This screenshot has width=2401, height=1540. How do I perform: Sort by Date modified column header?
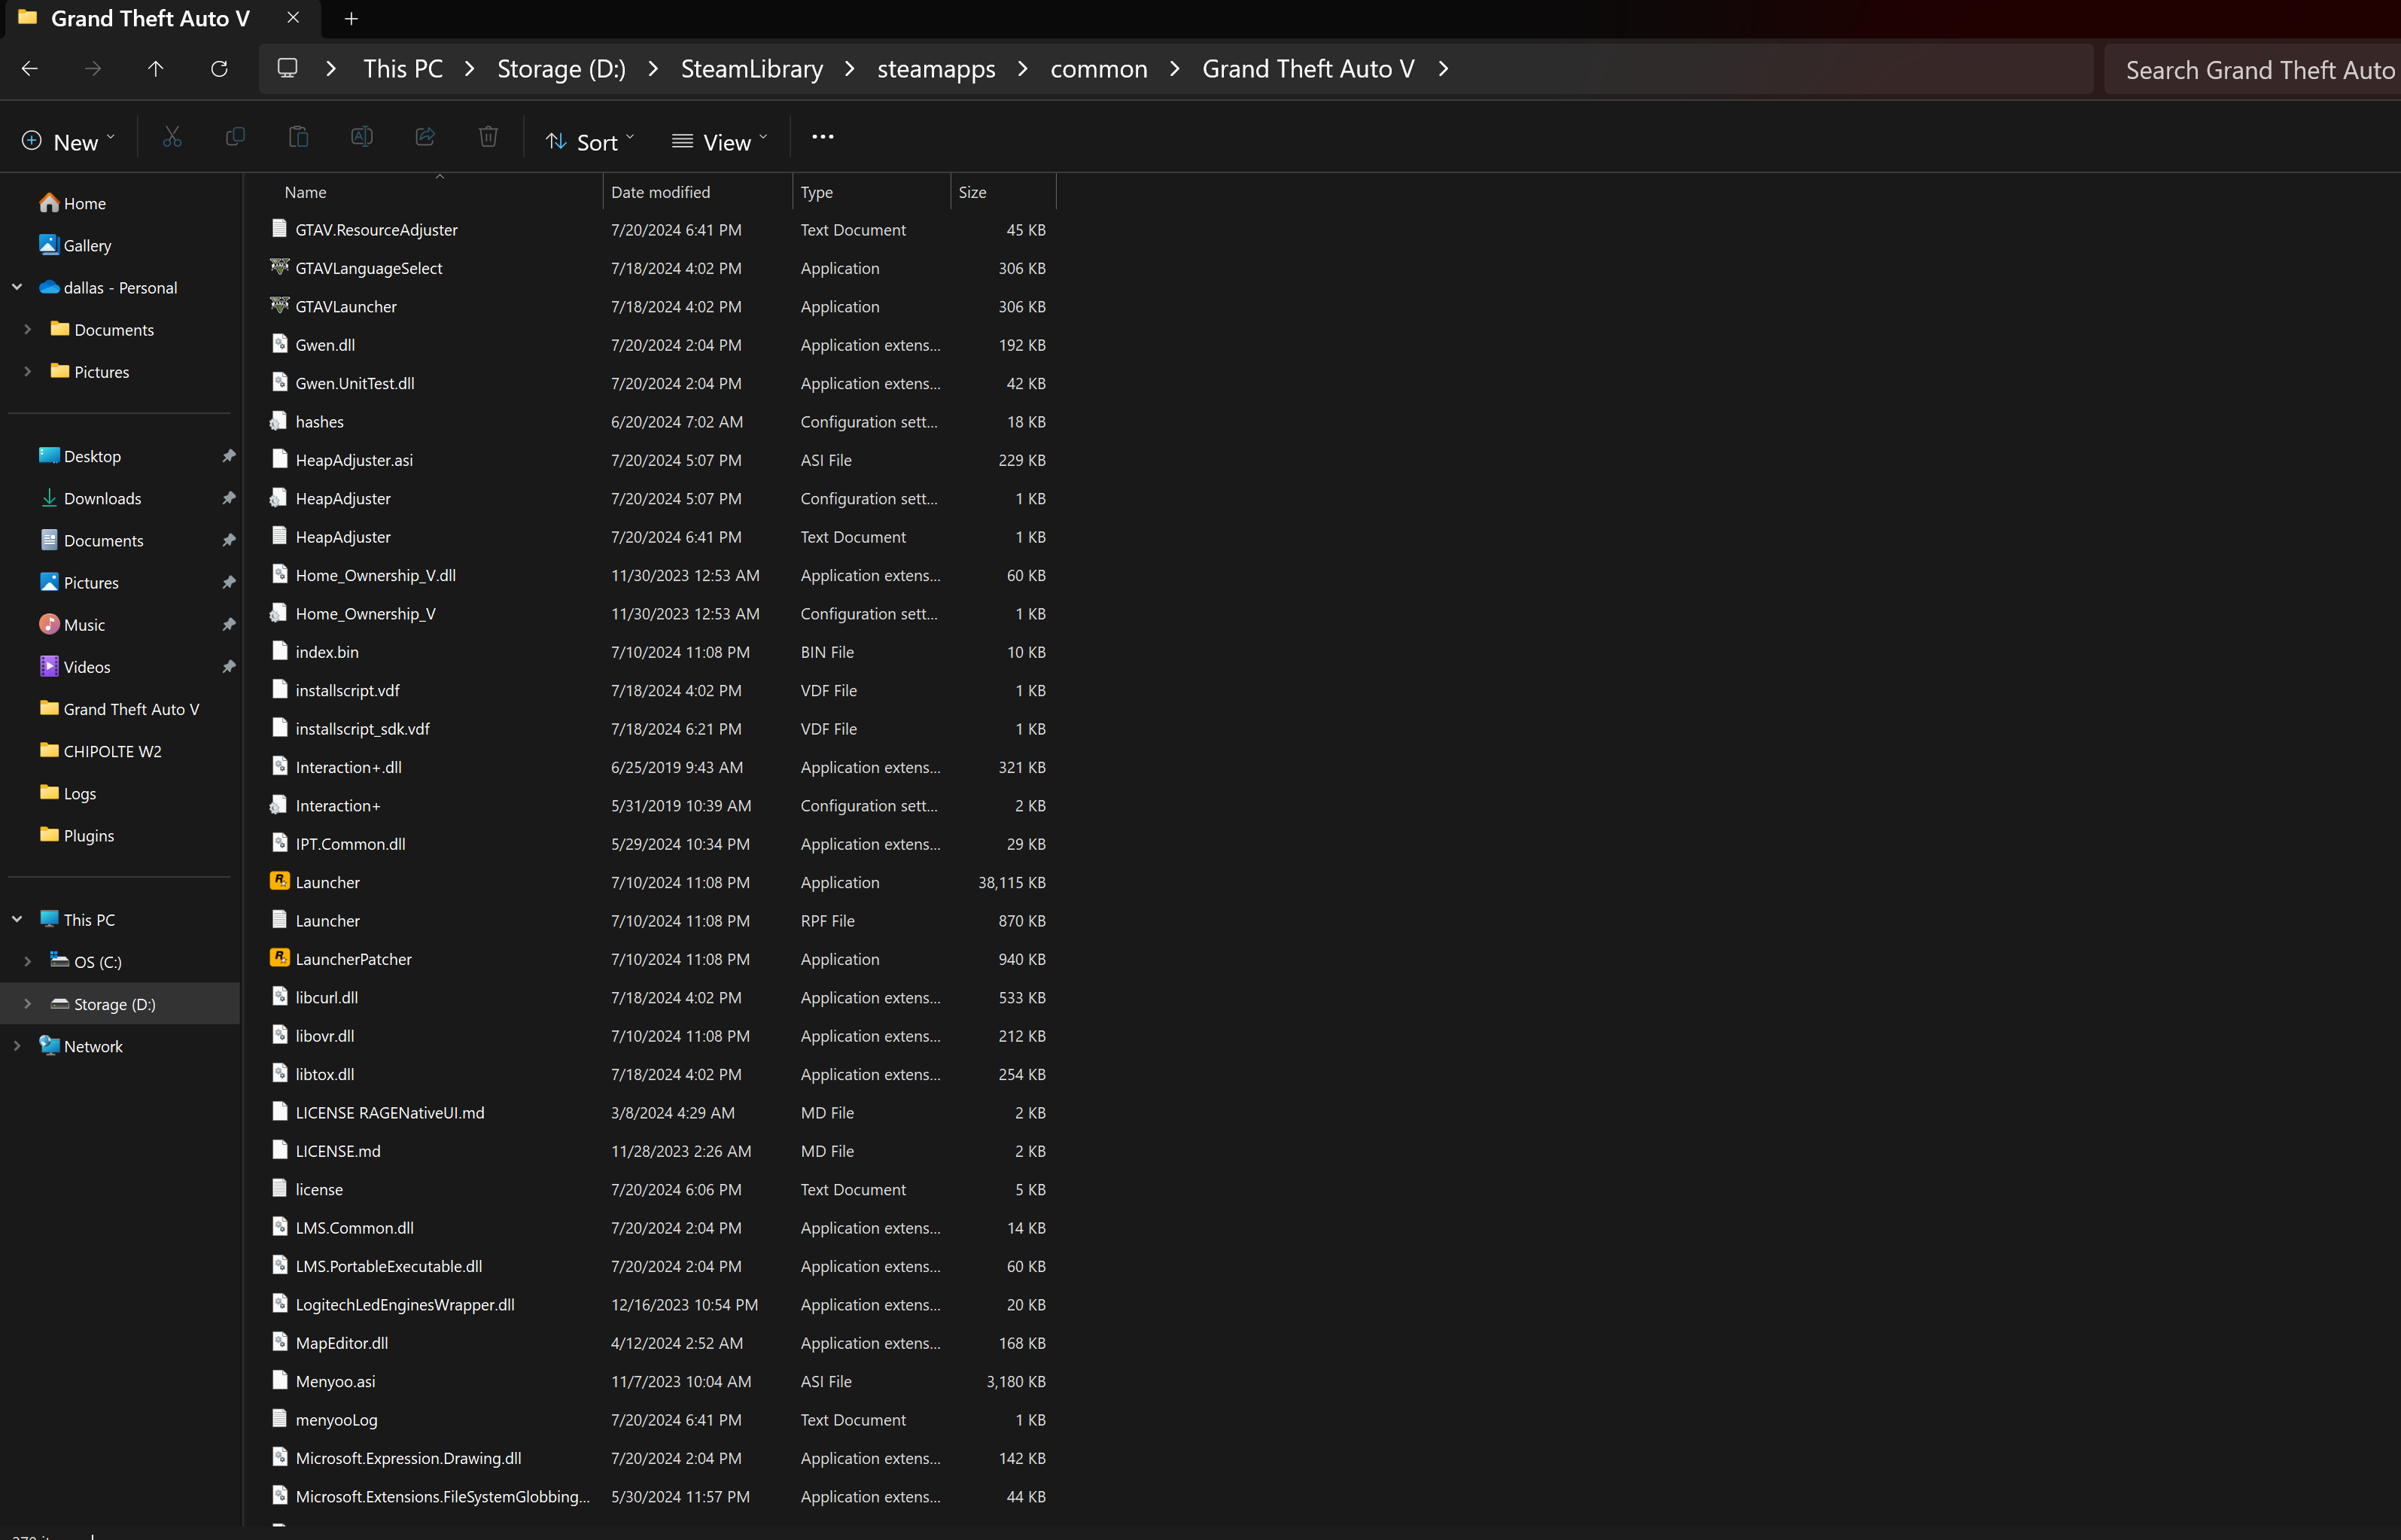coord(661,192)
